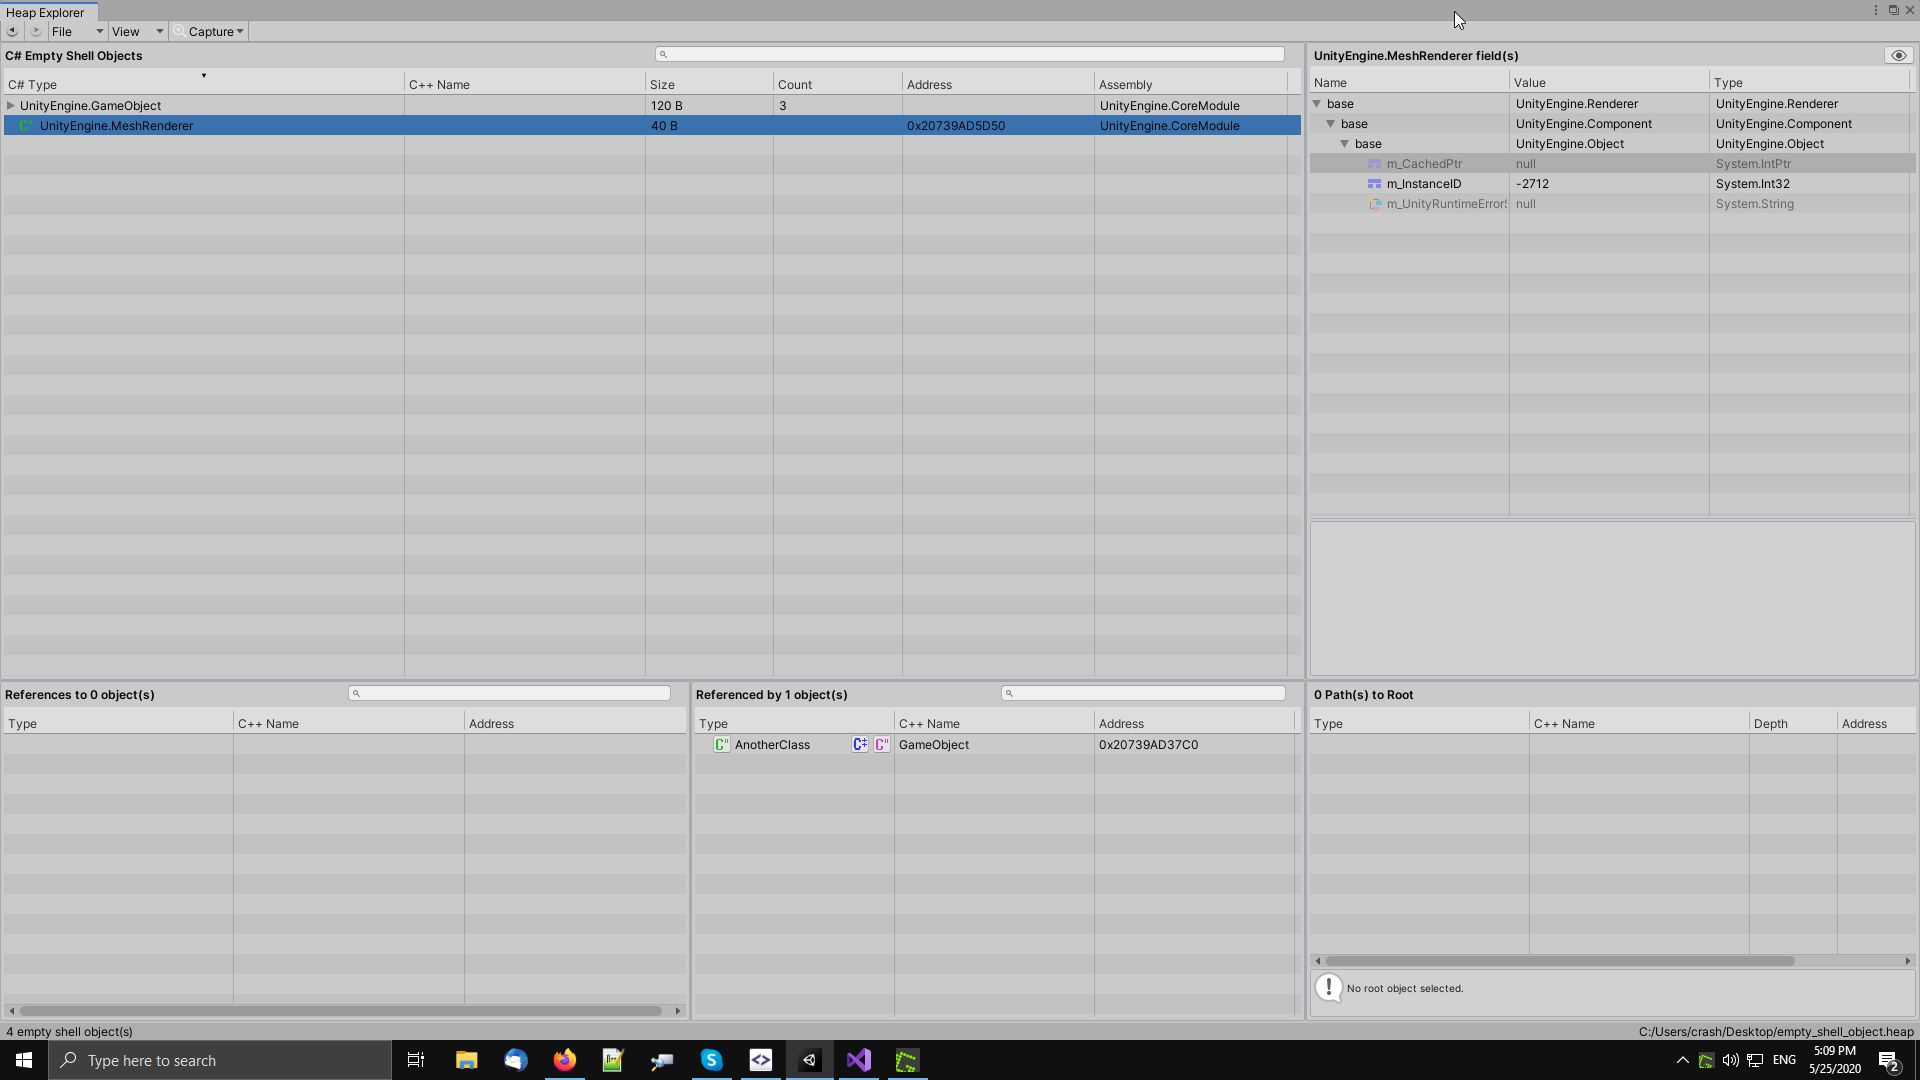Click the blue C++ icon in AnotherClass row
The width and height of the screenshot is (1920, 1080).
[860, 745]
